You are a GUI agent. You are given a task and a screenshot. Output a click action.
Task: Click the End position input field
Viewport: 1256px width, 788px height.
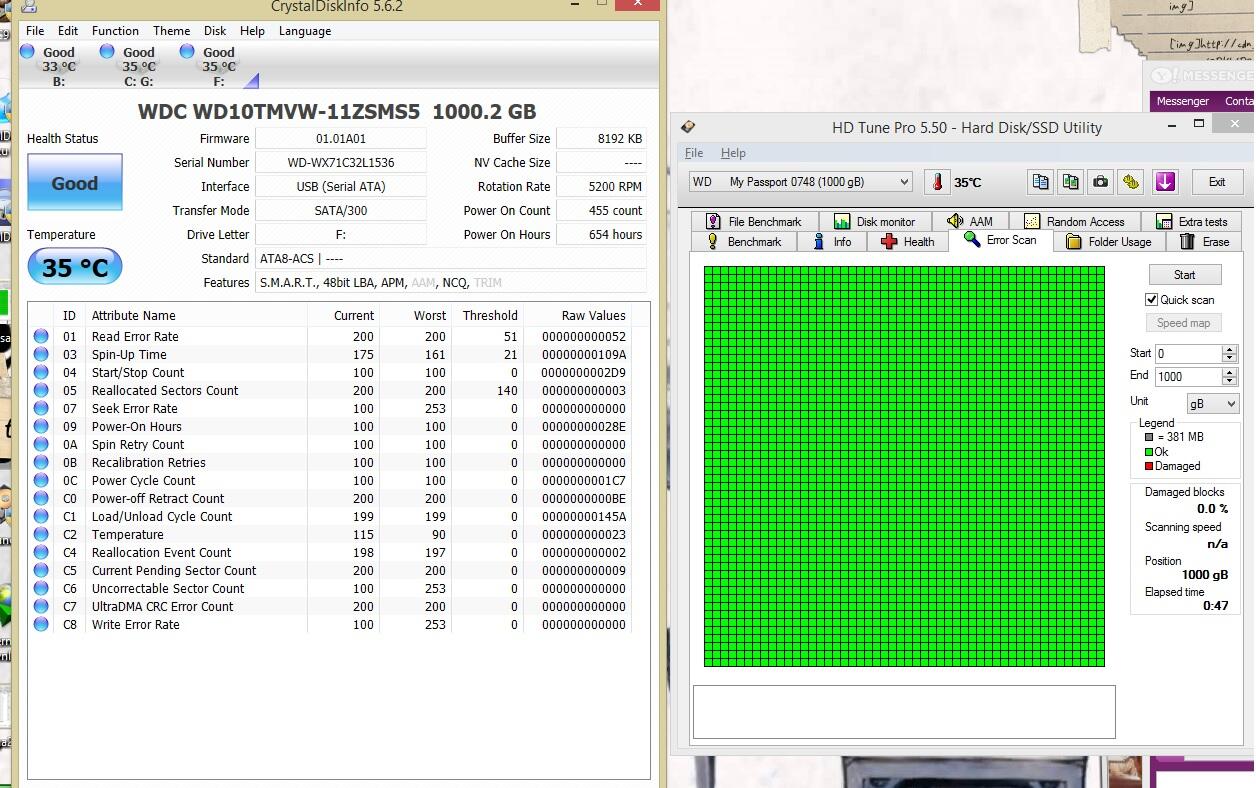(1188, 377)
